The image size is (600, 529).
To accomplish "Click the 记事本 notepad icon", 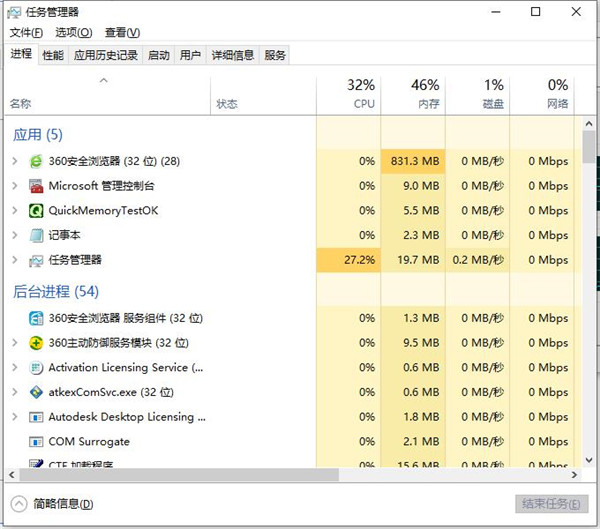I will point(36,235).
